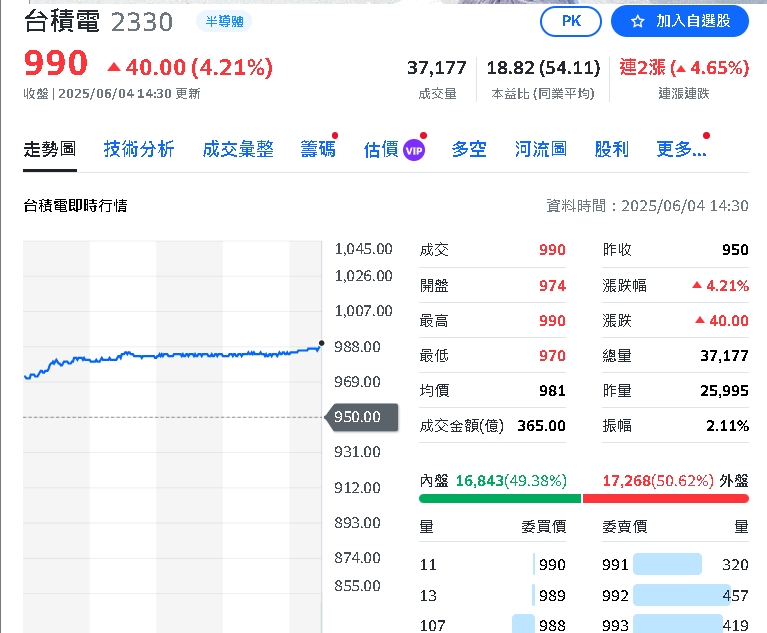Click the 991 ask volume bar
The image size is (767, 633).
pyautogui.click(x=667, y=565)
